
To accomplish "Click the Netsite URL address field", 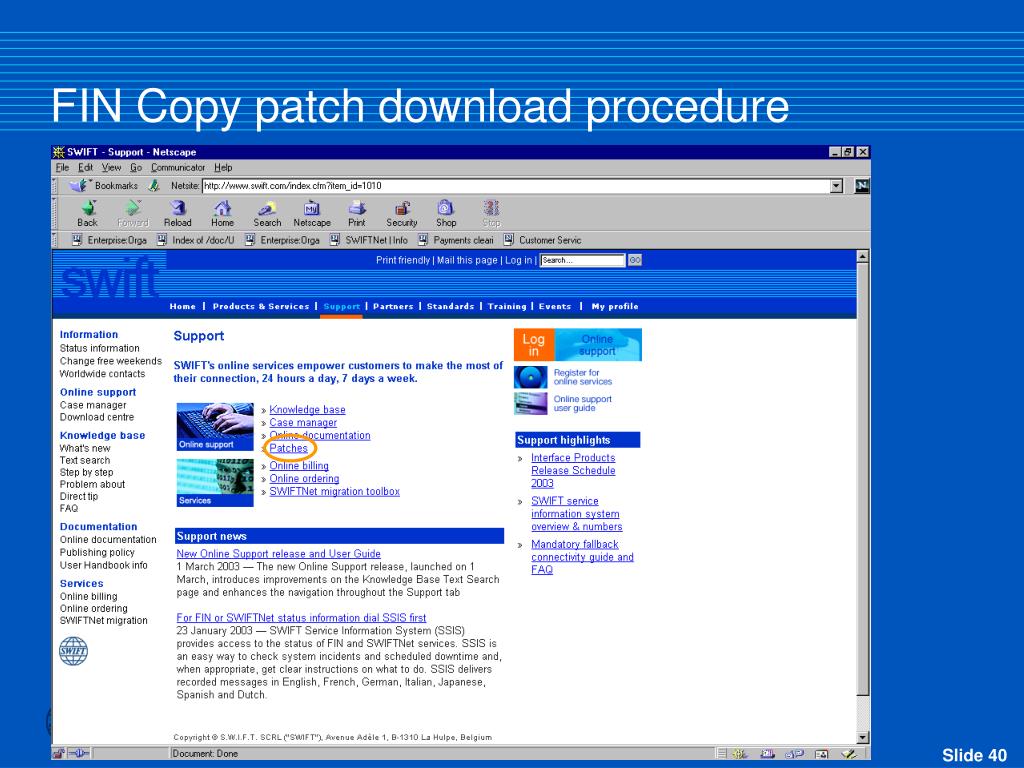I will [x=516, y=186].
